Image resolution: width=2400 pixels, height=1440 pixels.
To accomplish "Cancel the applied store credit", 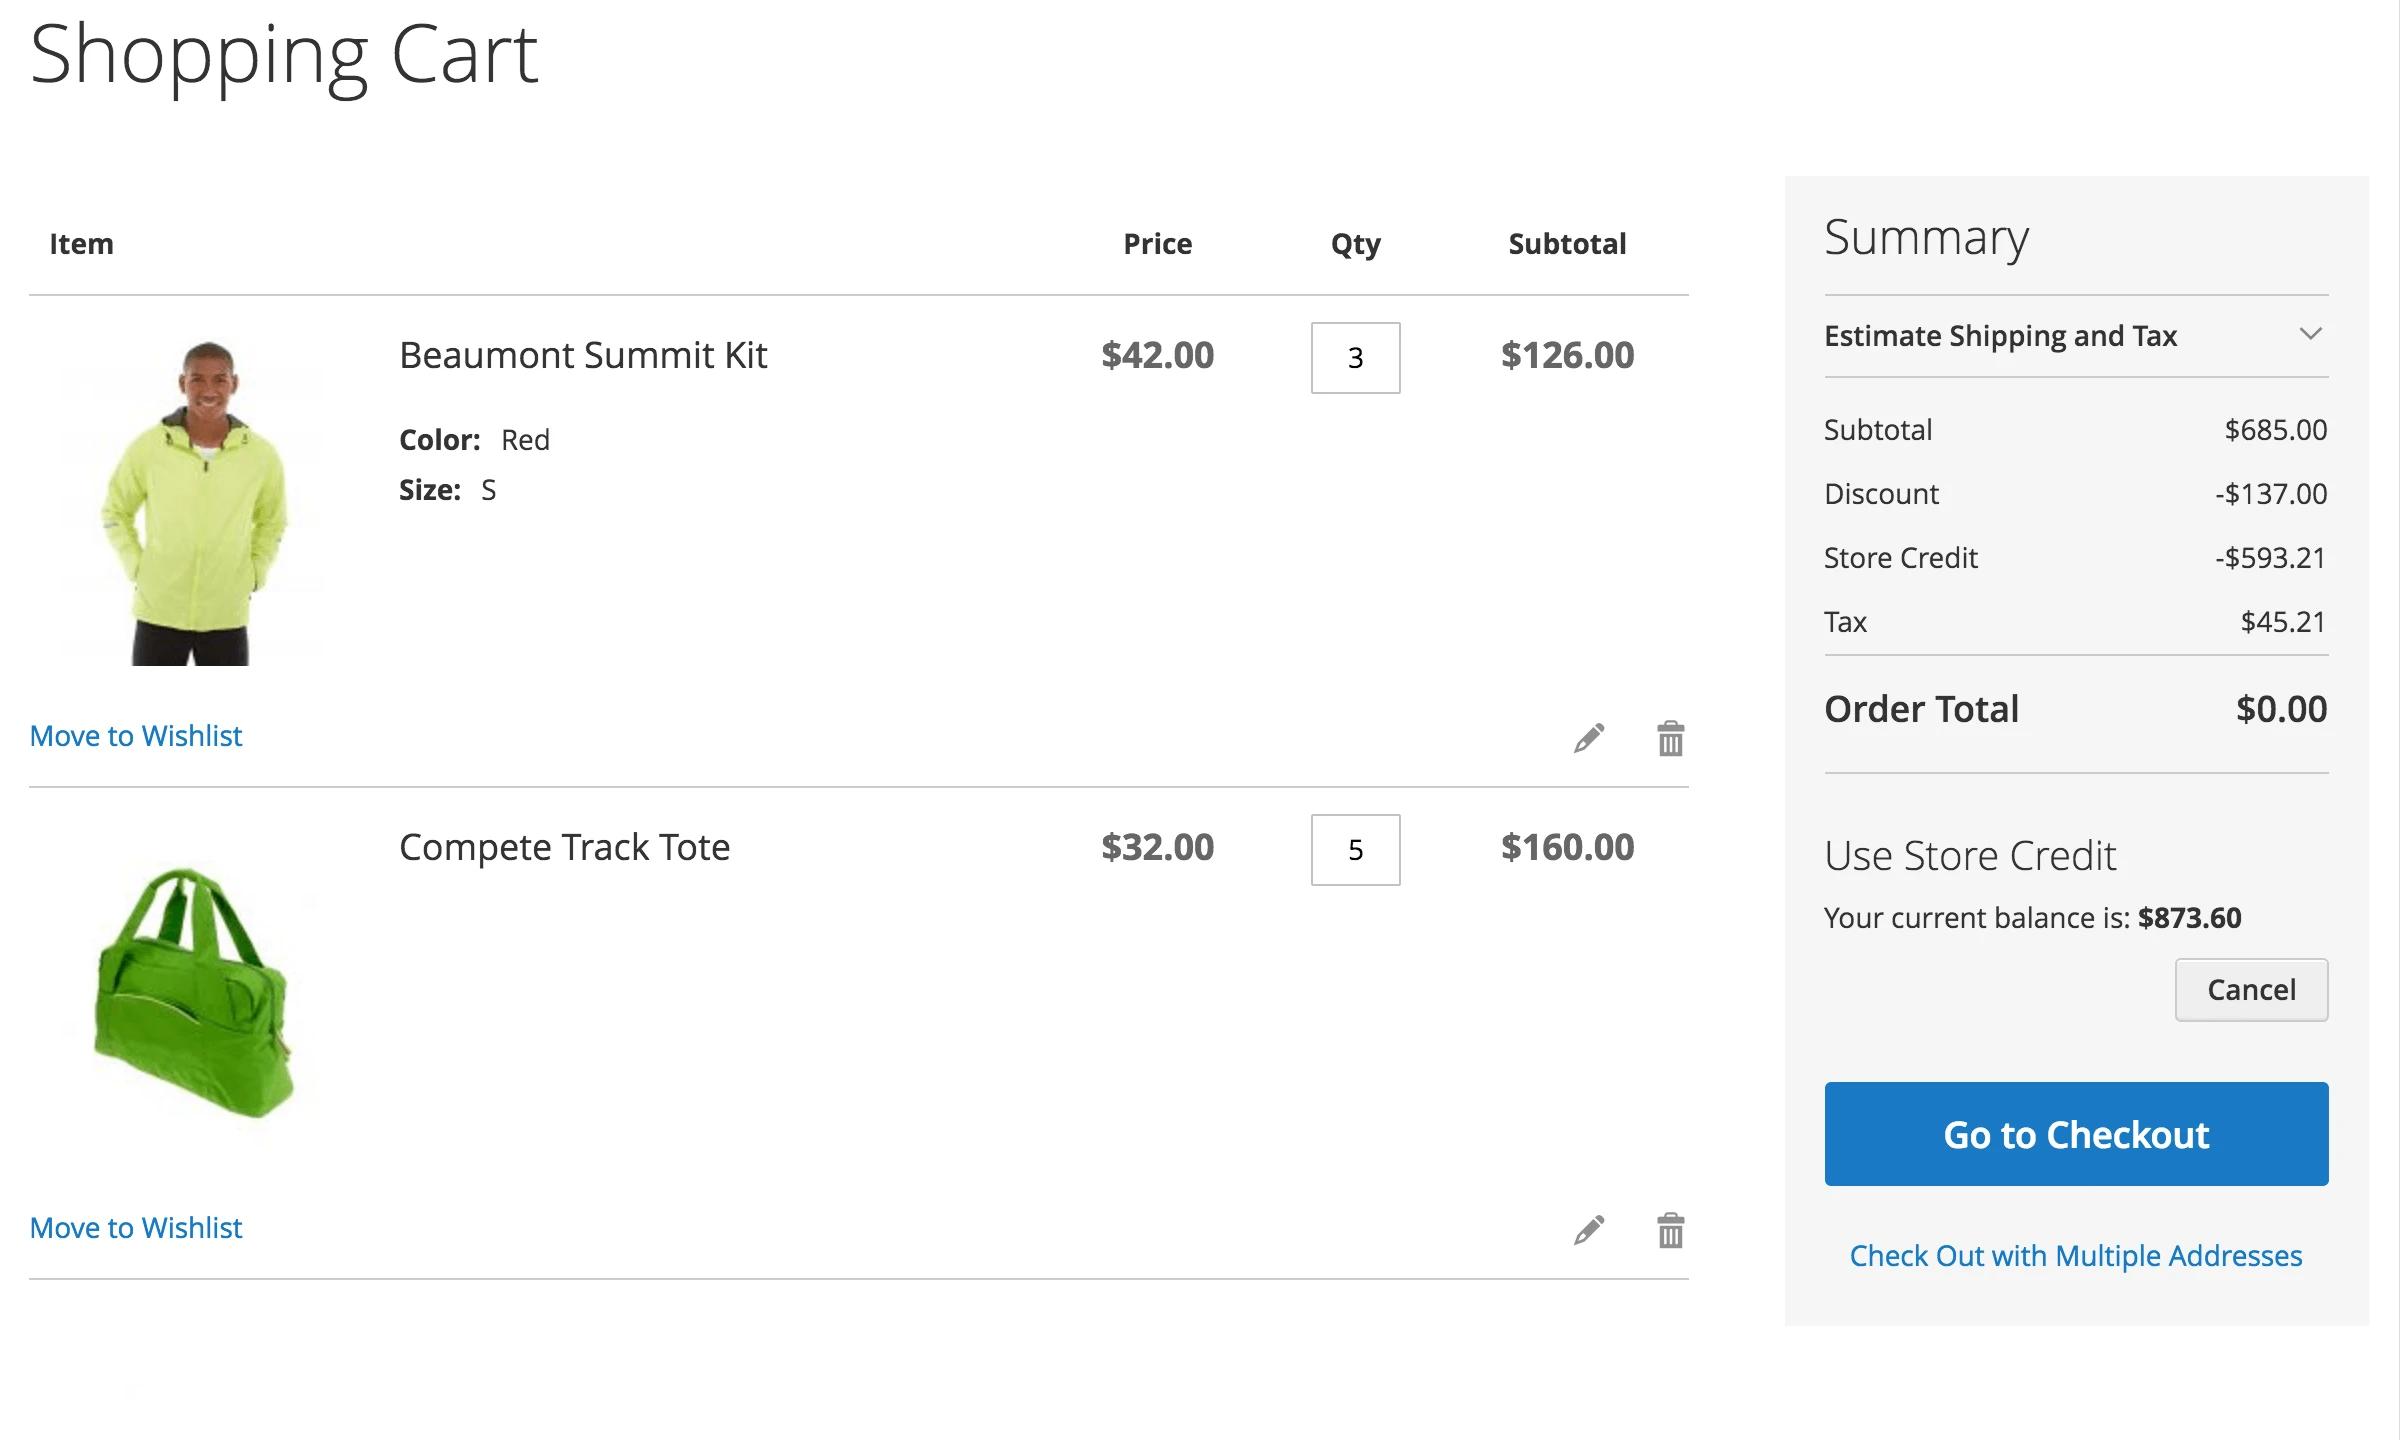I will pyautogui.click(x=2251, y=990).
